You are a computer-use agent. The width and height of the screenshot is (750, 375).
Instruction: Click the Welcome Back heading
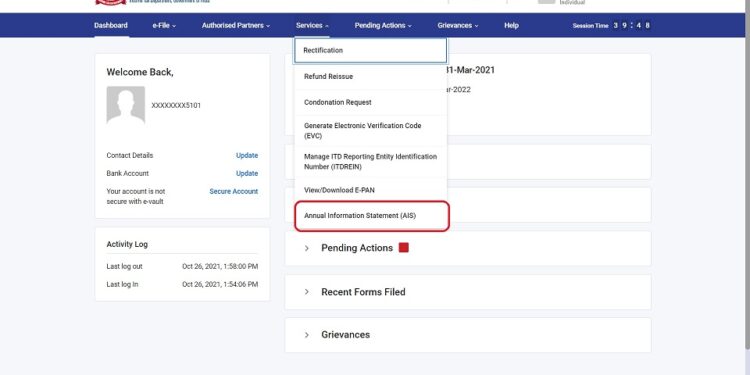coord(140,72)
